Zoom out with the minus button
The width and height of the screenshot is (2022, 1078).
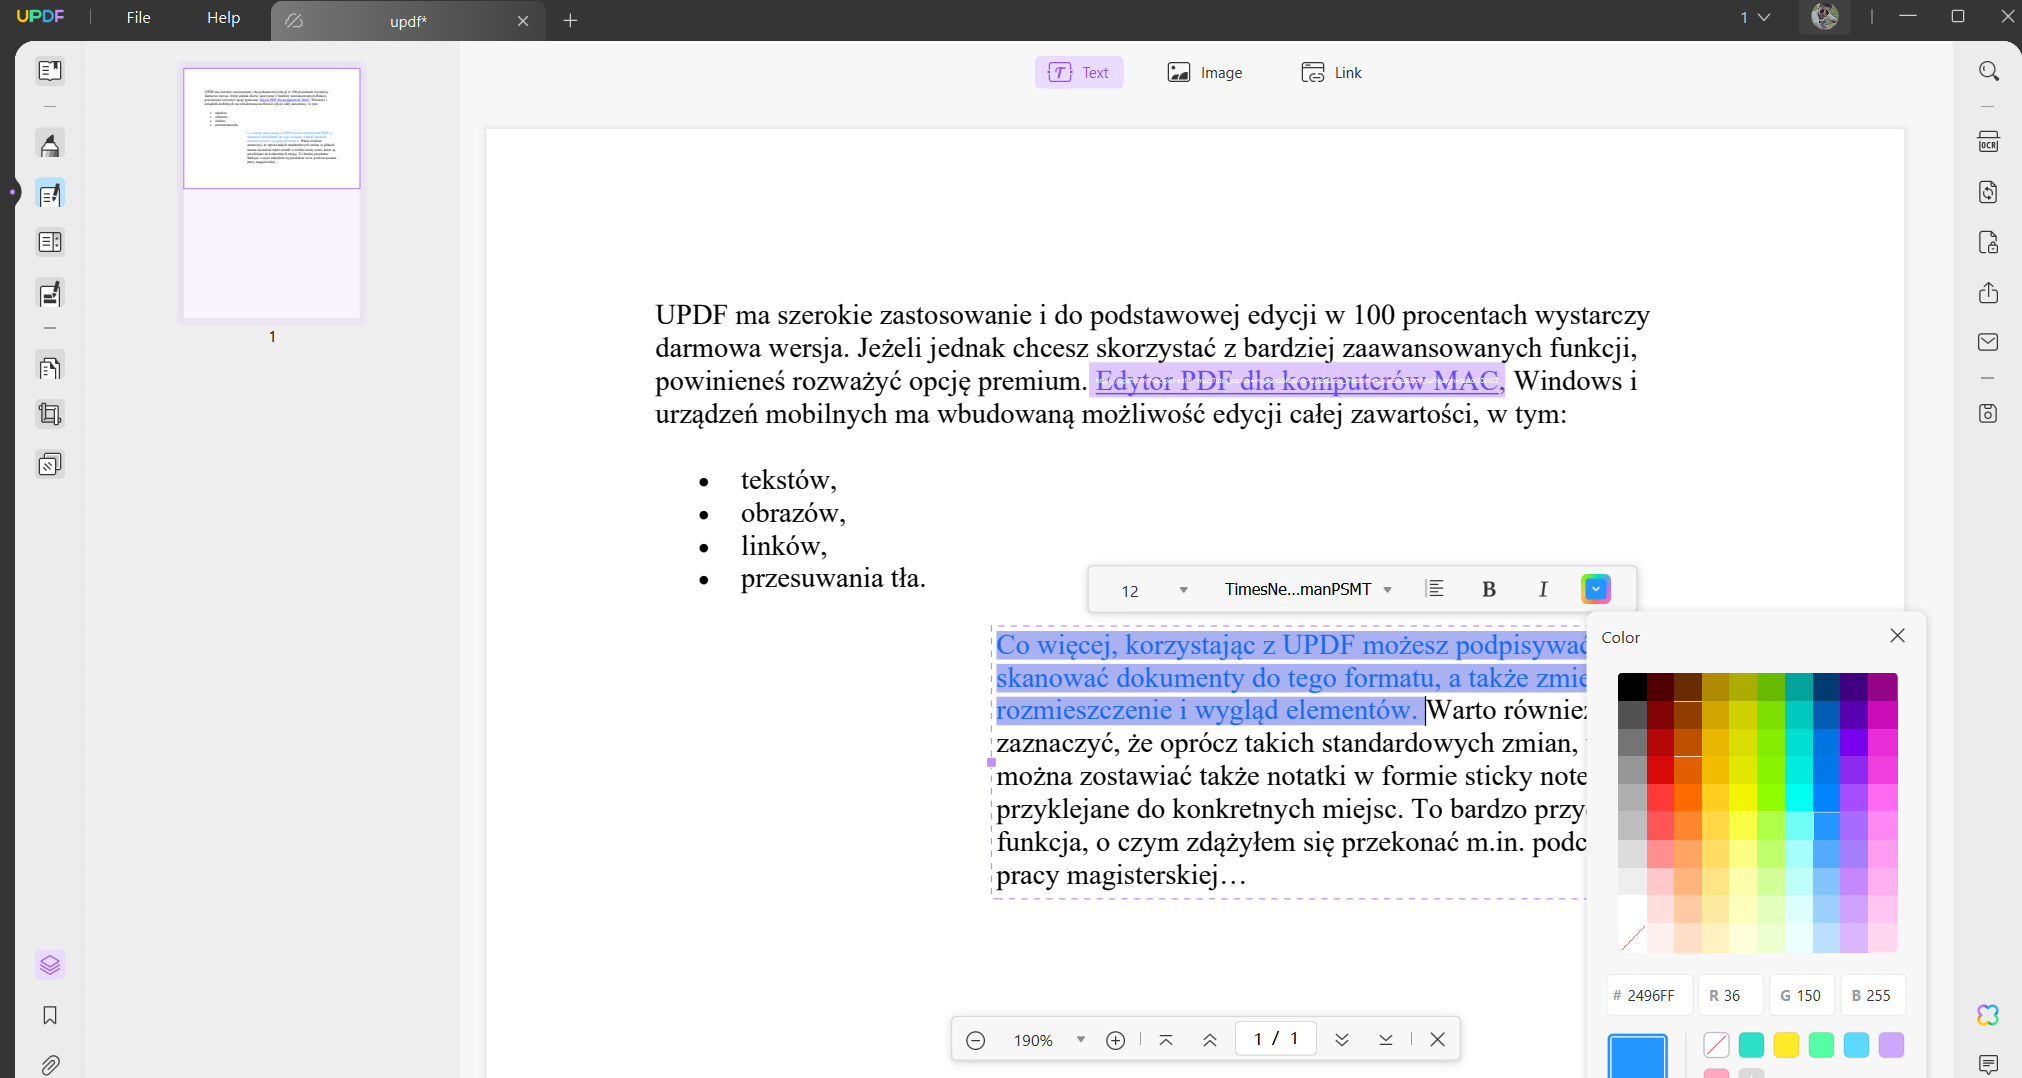click(x=976, y=1040)
